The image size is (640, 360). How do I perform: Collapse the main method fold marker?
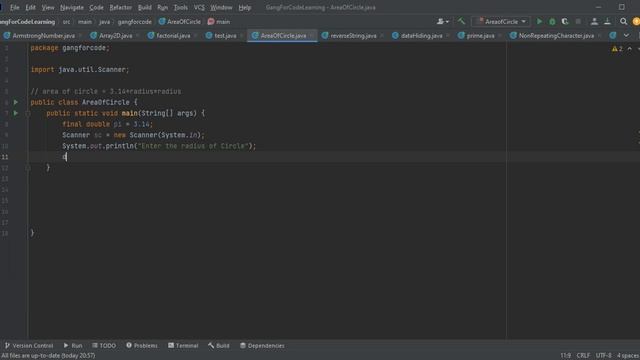point(28,113)
